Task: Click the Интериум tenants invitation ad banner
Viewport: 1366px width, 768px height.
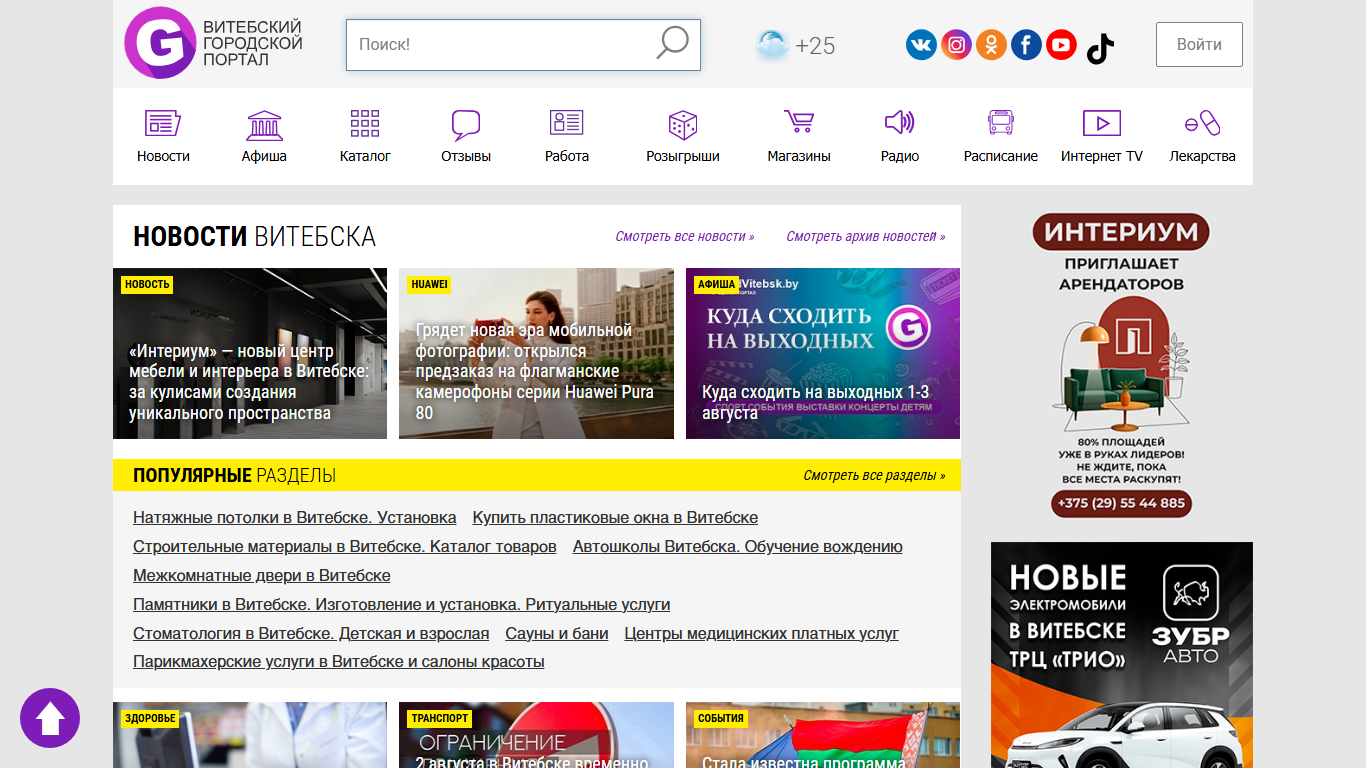Action: (1122, 365)
